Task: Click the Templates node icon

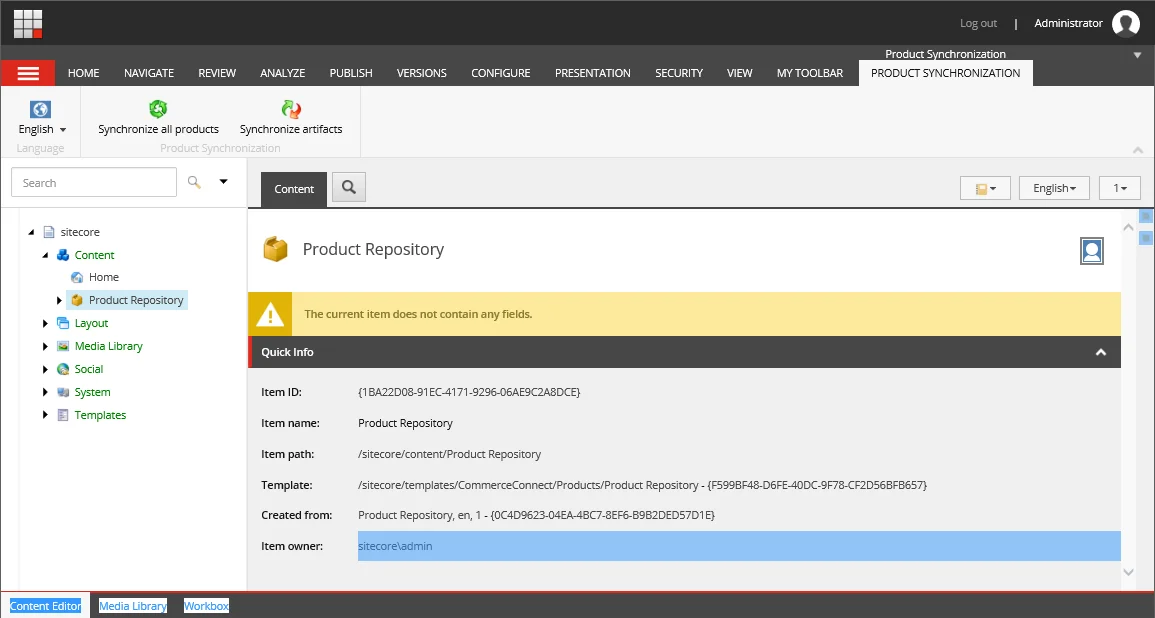Action: click(63, 415)
